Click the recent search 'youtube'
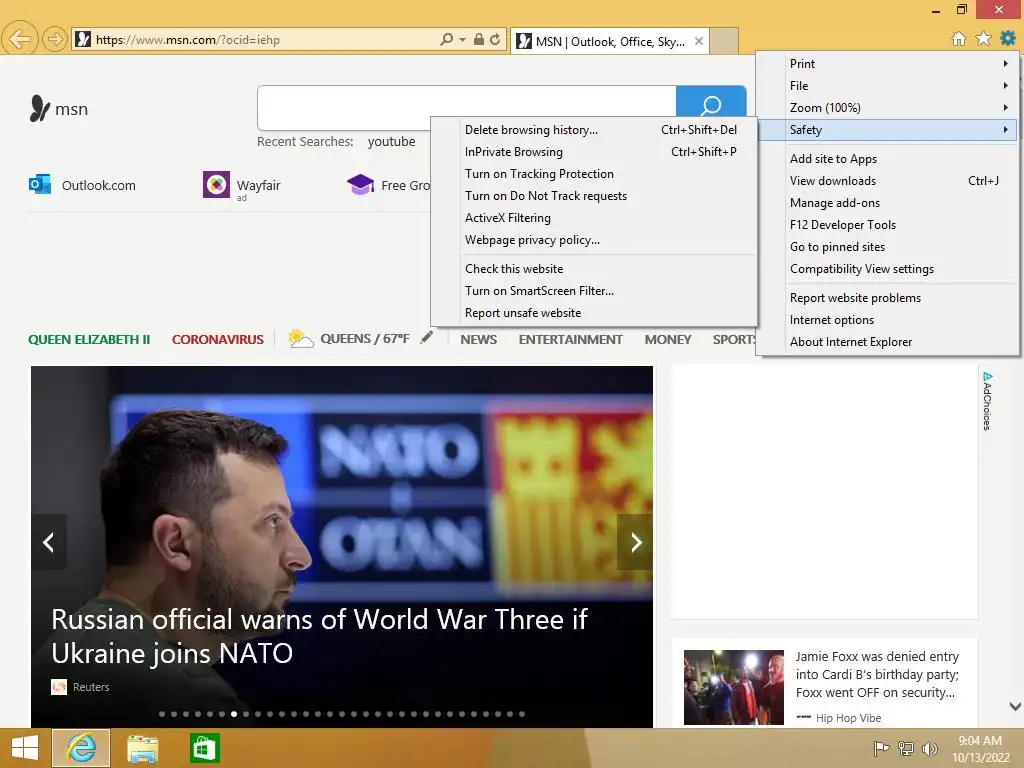 [391, 142]
